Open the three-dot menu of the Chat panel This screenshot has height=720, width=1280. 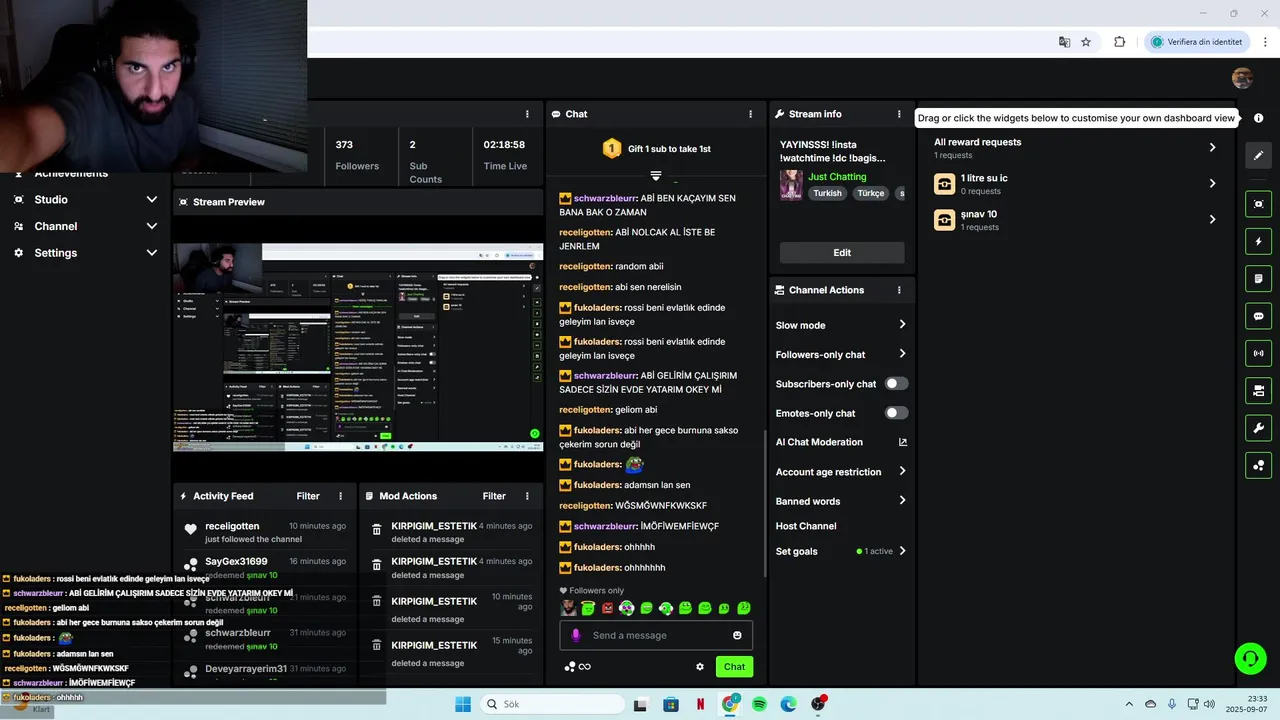pos(750,114)
